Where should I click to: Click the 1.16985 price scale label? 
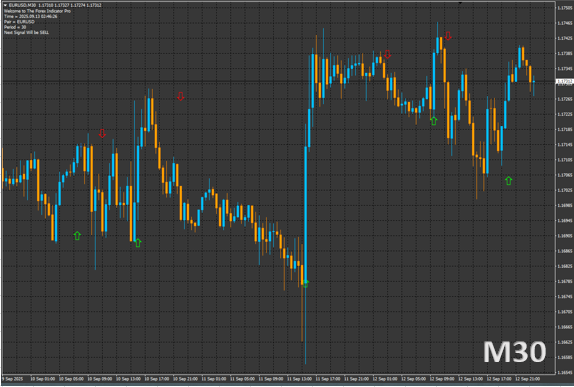pos(564,205)
